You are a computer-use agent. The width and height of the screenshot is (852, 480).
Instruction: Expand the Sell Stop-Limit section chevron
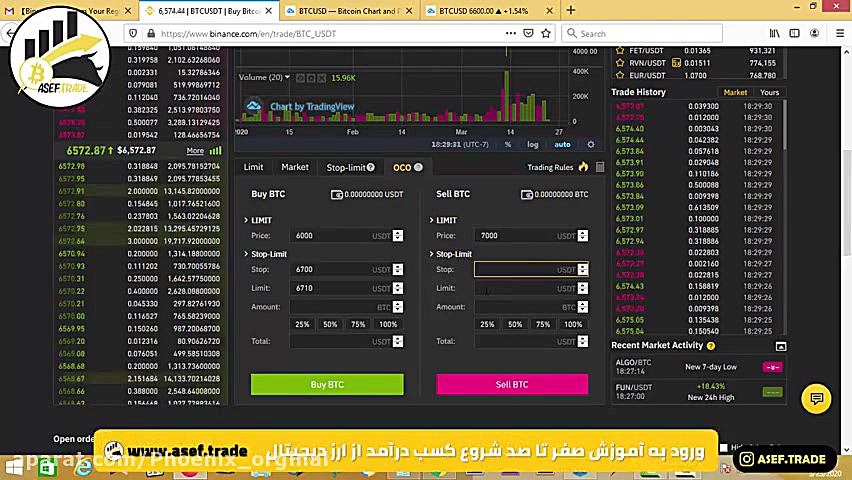tap(431, 254)
